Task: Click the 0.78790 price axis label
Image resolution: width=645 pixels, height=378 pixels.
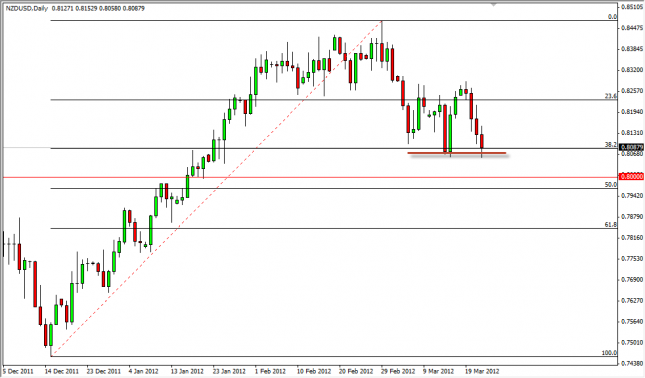Action: [x=632, y=216]
